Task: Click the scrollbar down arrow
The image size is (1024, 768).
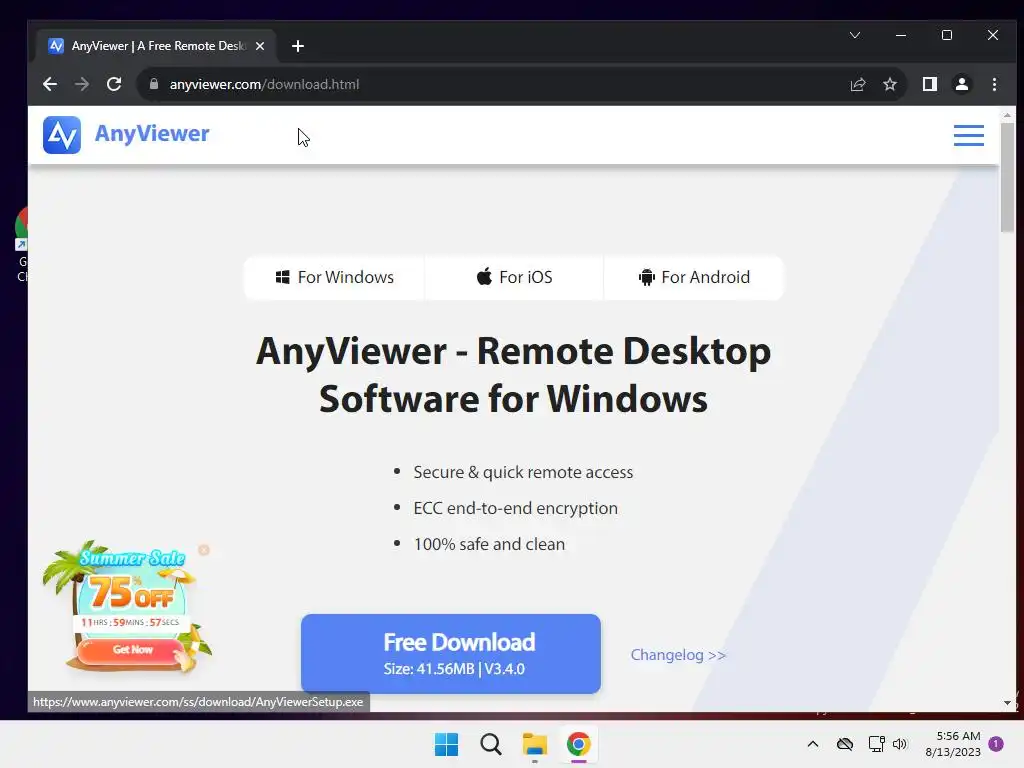Action: (x=1007, y=703)
